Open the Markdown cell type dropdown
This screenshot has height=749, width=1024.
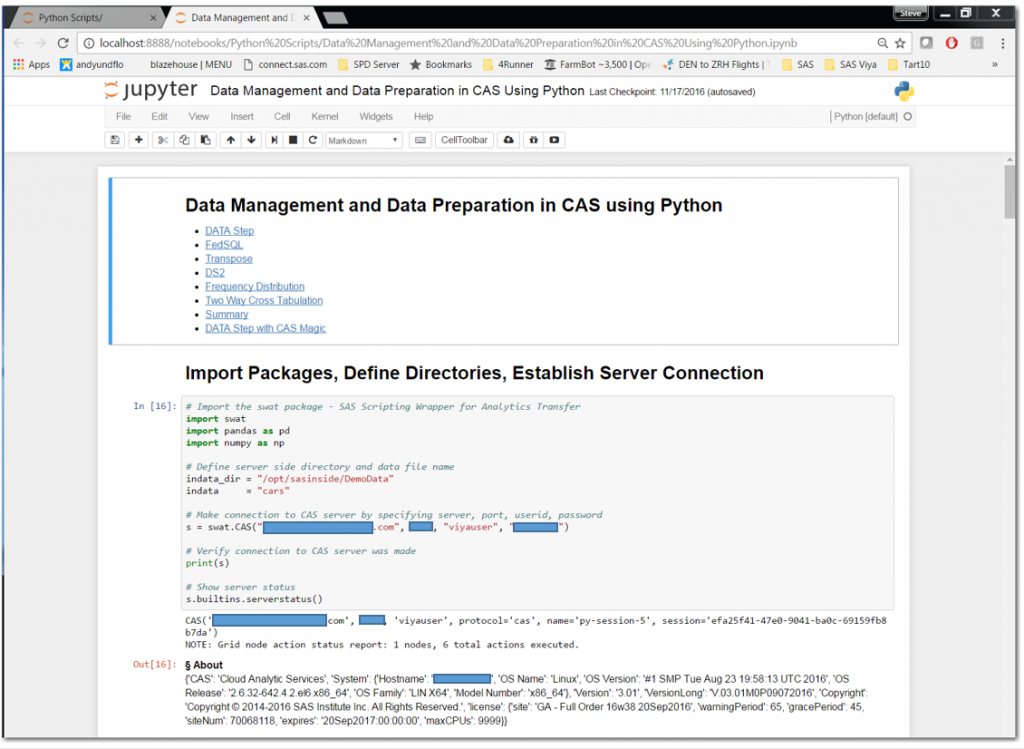pos(363,140)
